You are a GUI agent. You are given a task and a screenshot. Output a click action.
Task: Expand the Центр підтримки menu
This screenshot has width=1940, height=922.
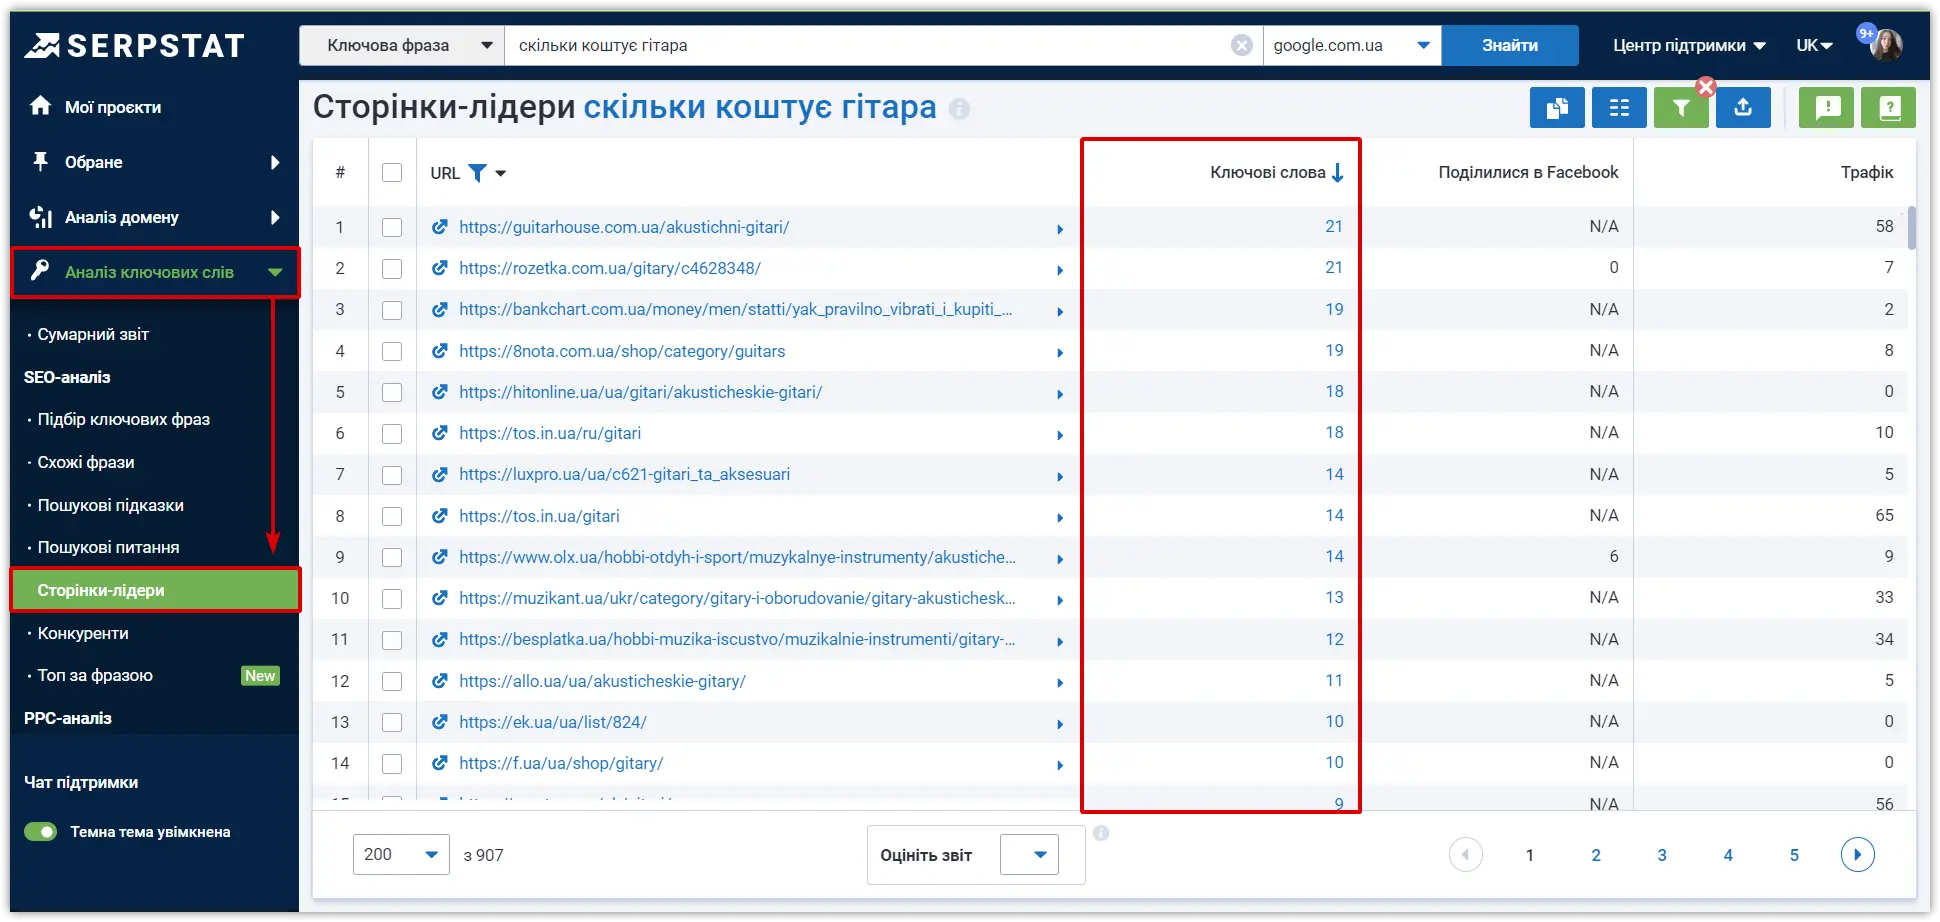(1689, 45)
